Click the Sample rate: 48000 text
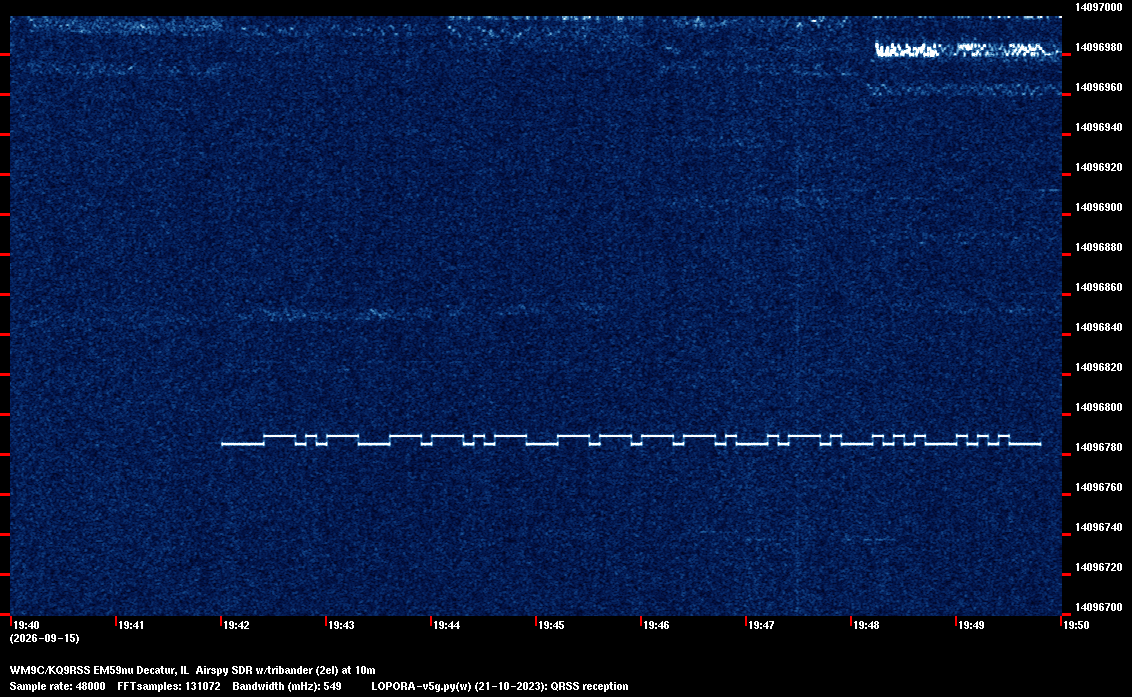Screen dimensions: 1132x697 (x=57, y=686)
